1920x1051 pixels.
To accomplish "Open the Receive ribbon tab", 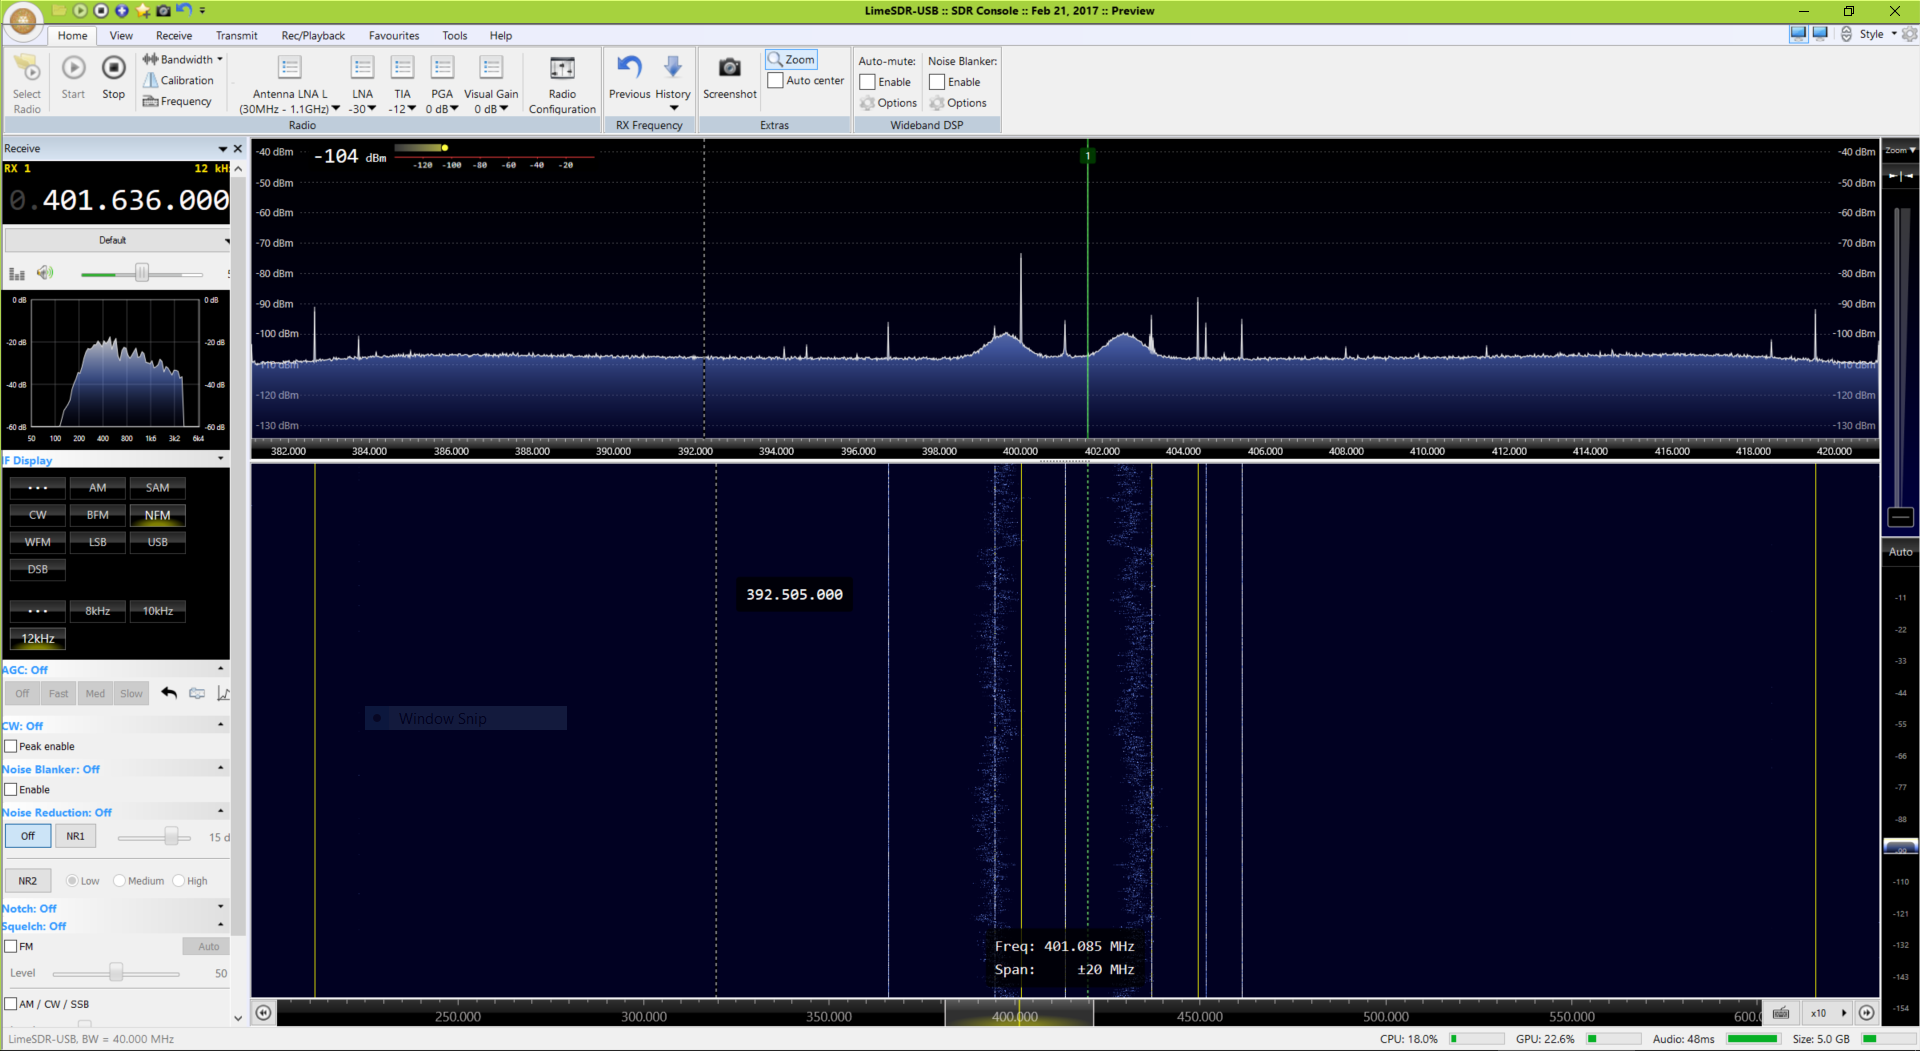I will coord(173,35).
